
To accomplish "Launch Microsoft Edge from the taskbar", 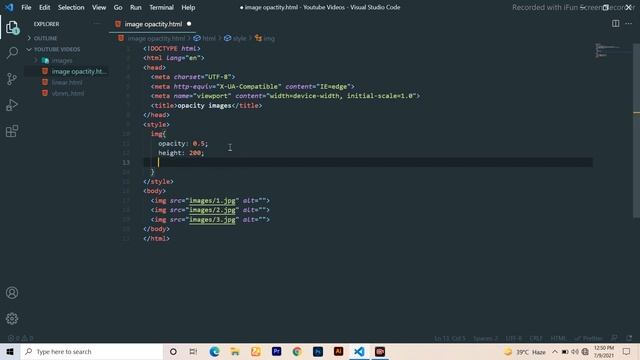I will [214, 352].
